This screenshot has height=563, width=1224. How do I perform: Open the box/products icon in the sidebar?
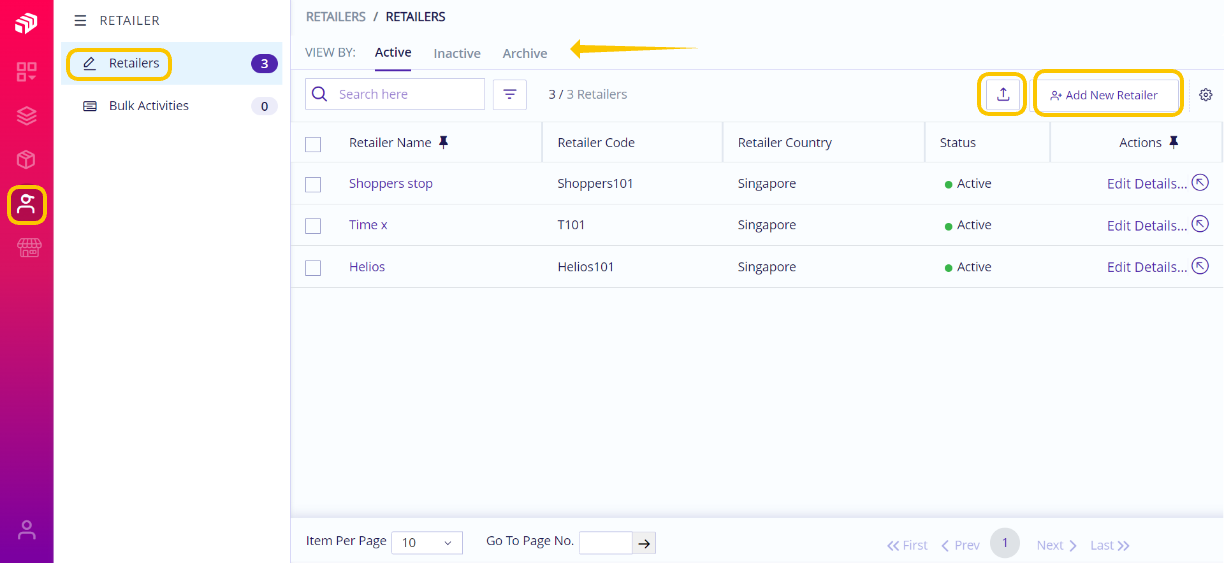(x=27, y=160)
